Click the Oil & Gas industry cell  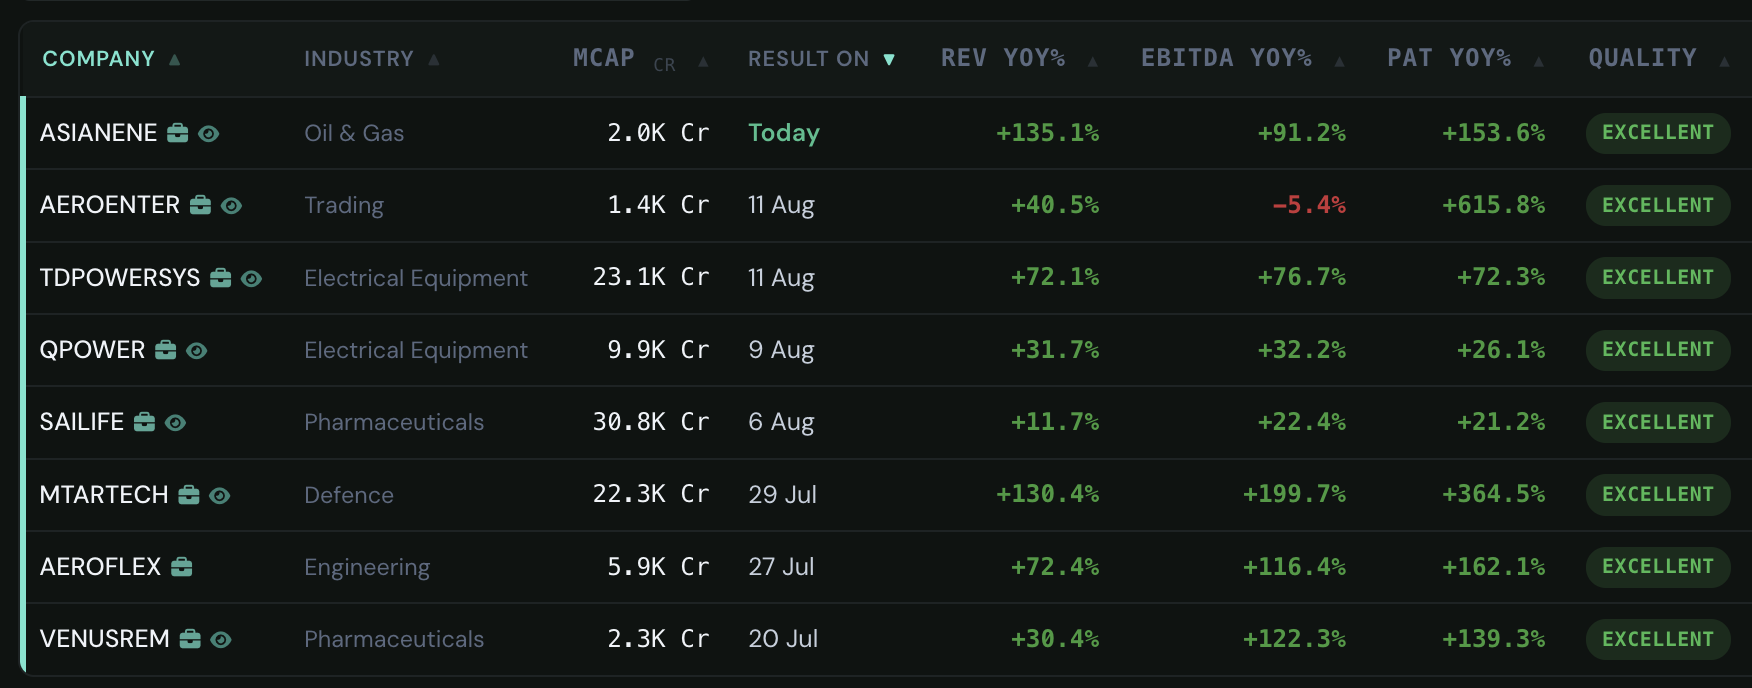[354, 133]
